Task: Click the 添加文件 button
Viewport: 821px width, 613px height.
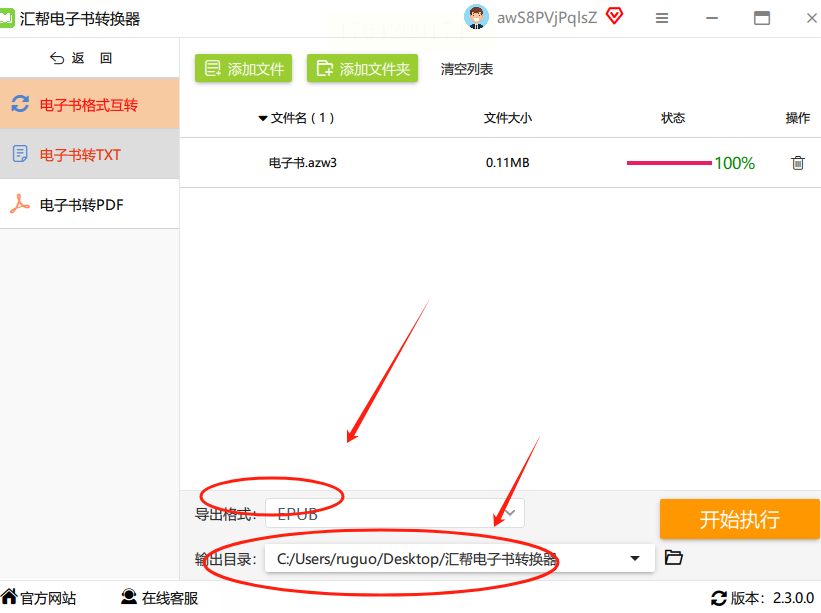Action: [x=243, y=69]
